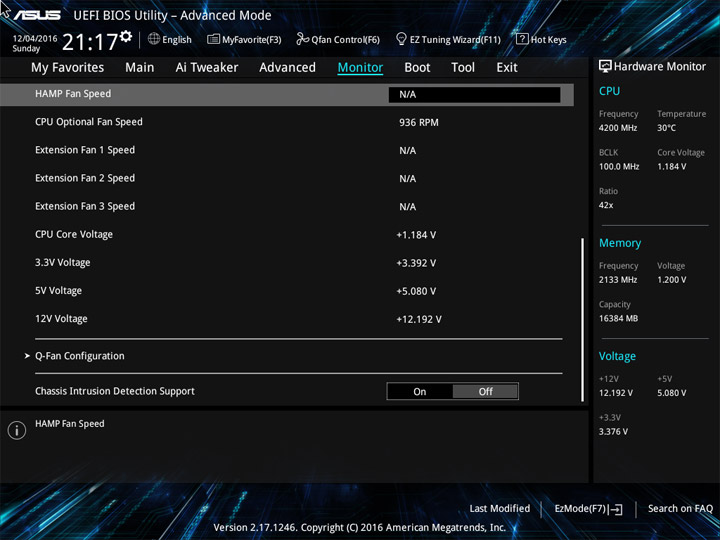720x540 pixels.
Task: Launch EZ Tuning Wizard(F11)
Action: [455, 40]
